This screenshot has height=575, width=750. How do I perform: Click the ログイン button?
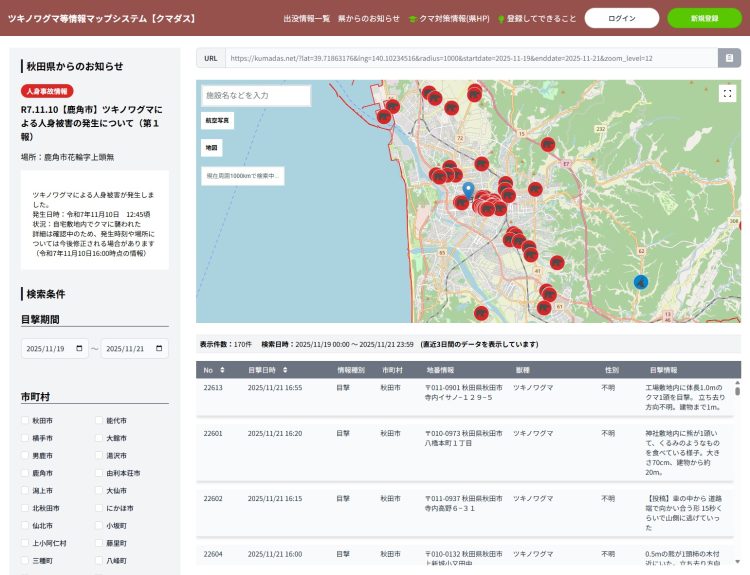621,19
